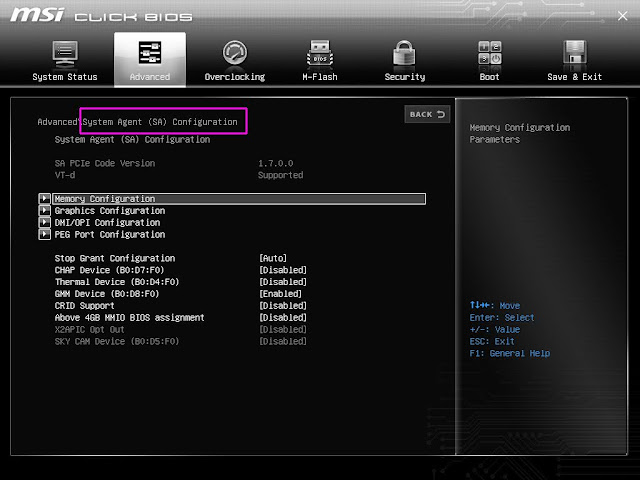Screen dimensions: 640x480
Task: Open the Memory Configuration submenu entry
Action: click(x=239, y=199)
